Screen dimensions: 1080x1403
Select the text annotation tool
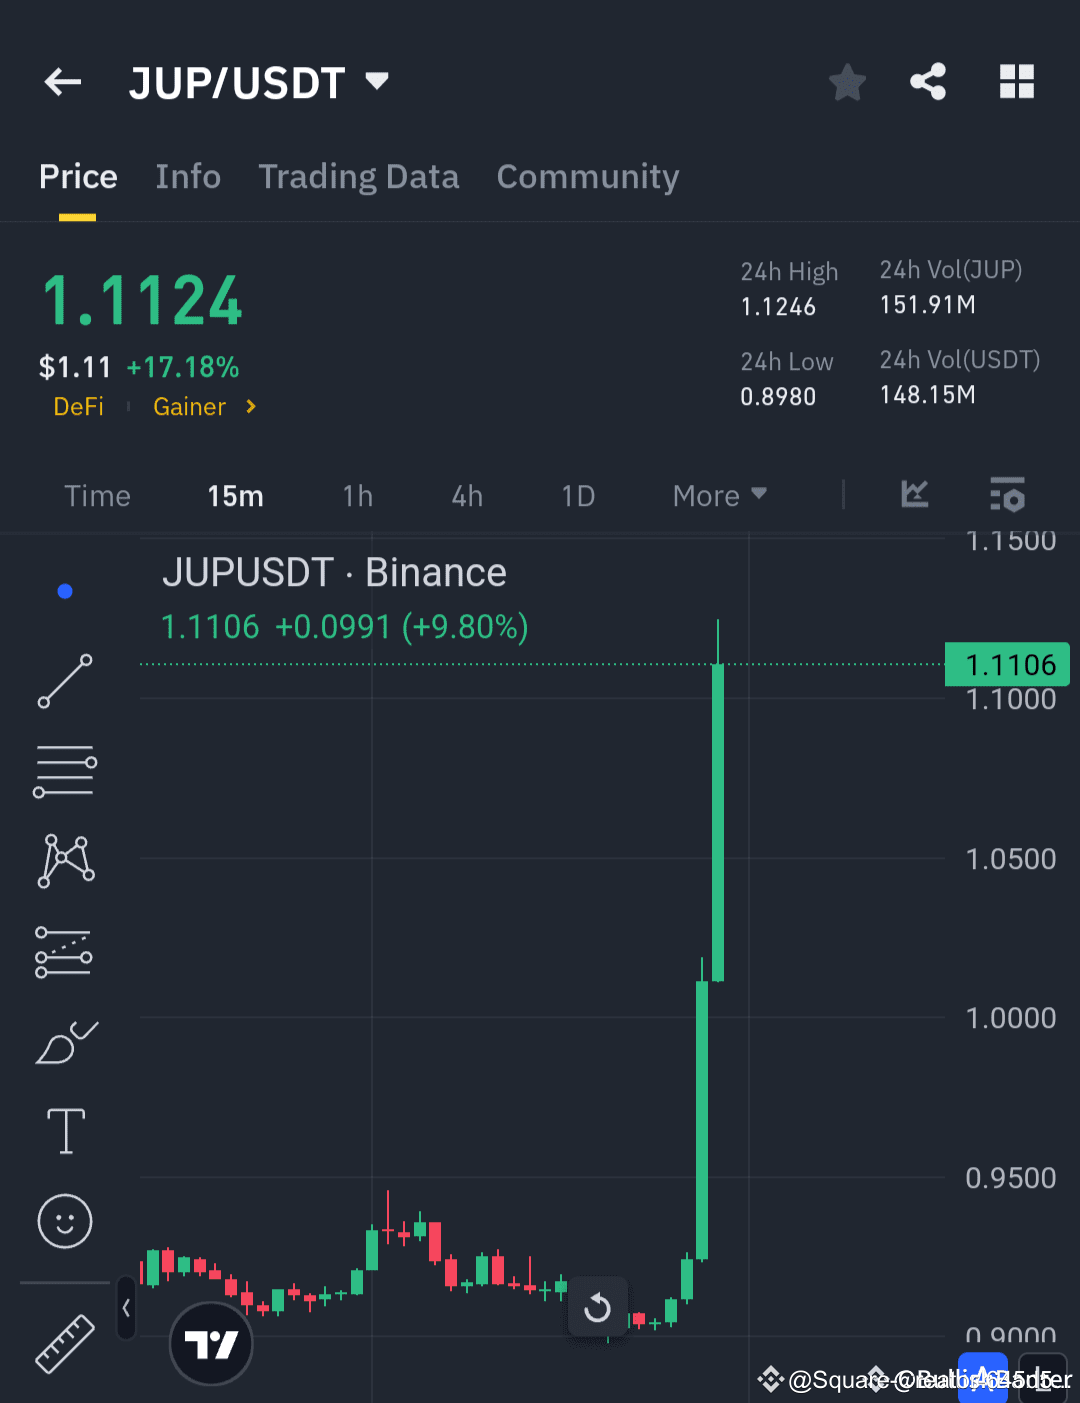tap(64, 1131)
